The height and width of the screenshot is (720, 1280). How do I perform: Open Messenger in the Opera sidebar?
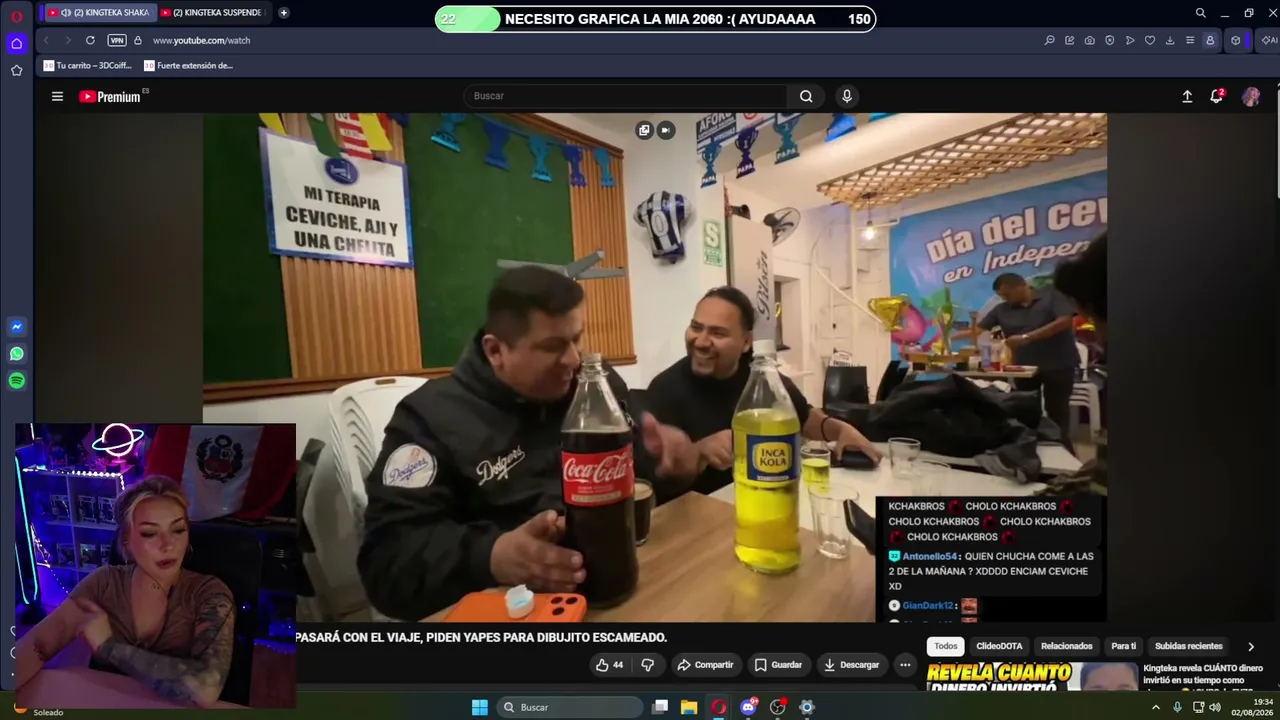(16, 327)
